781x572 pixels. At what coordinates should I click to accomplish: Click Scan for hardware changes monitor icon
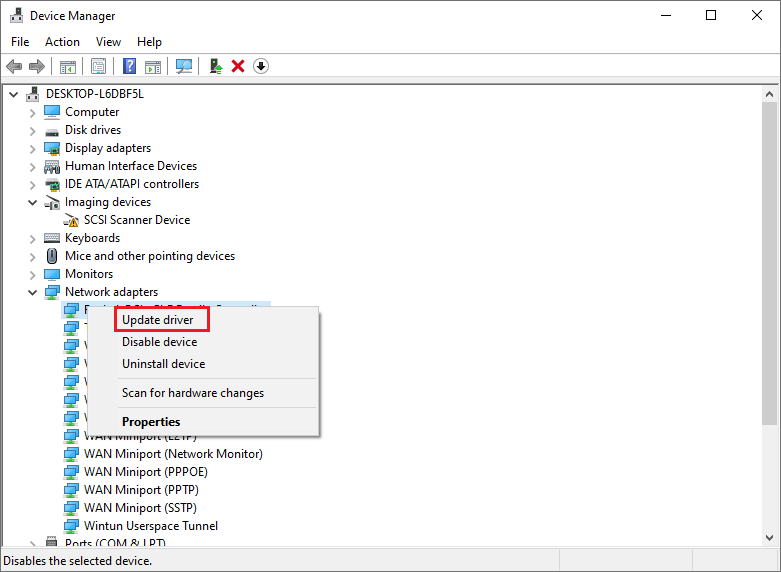point(184,66)
